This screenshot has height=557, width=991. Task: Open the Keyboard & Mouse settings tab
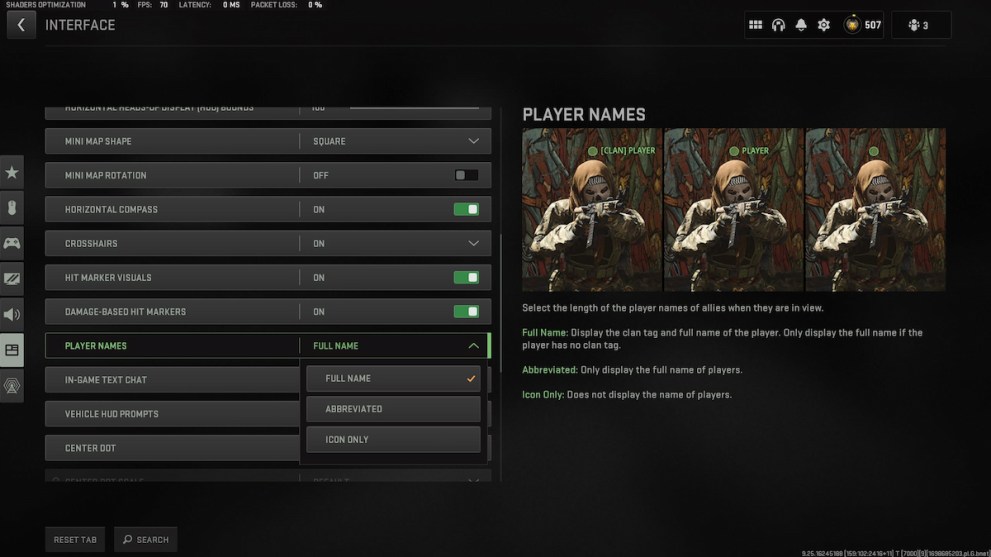(x=12, y=208)
